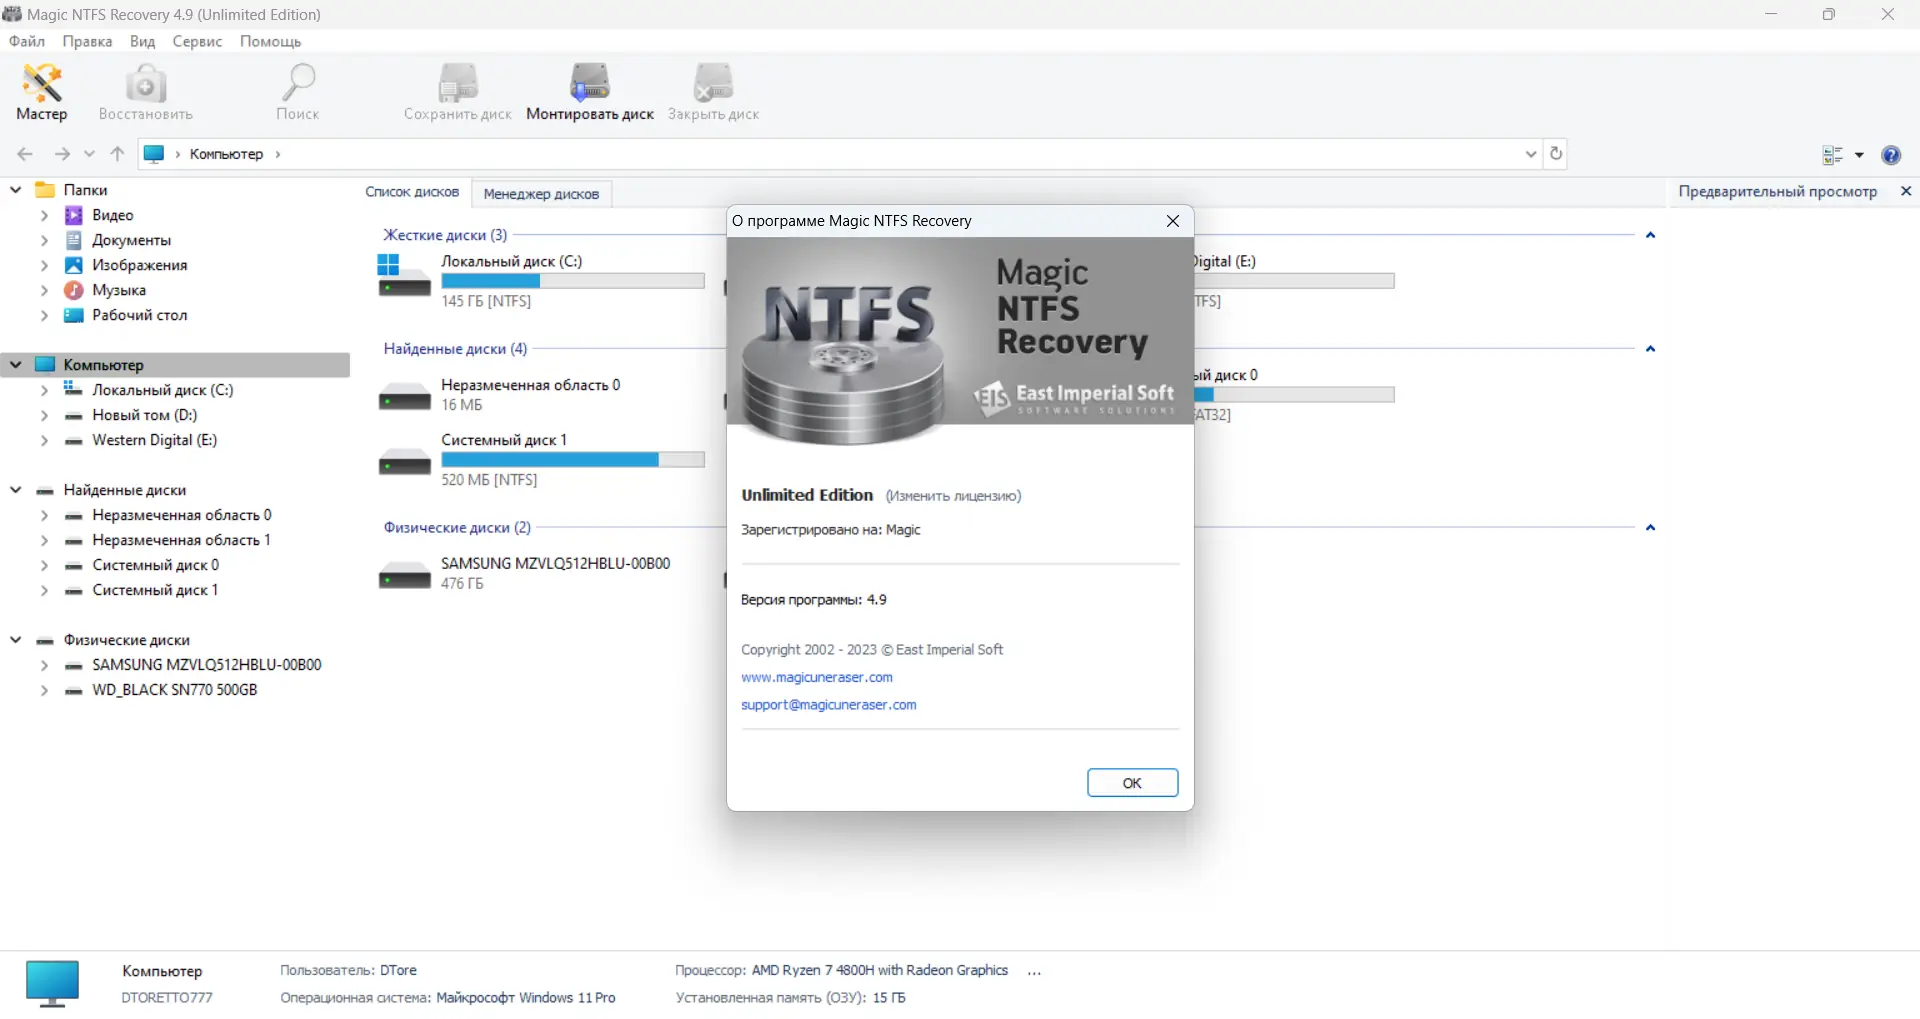Collapse the Компьютер tree node
The width and height of the screenshot is (1920, 1019).
[16, 364]
